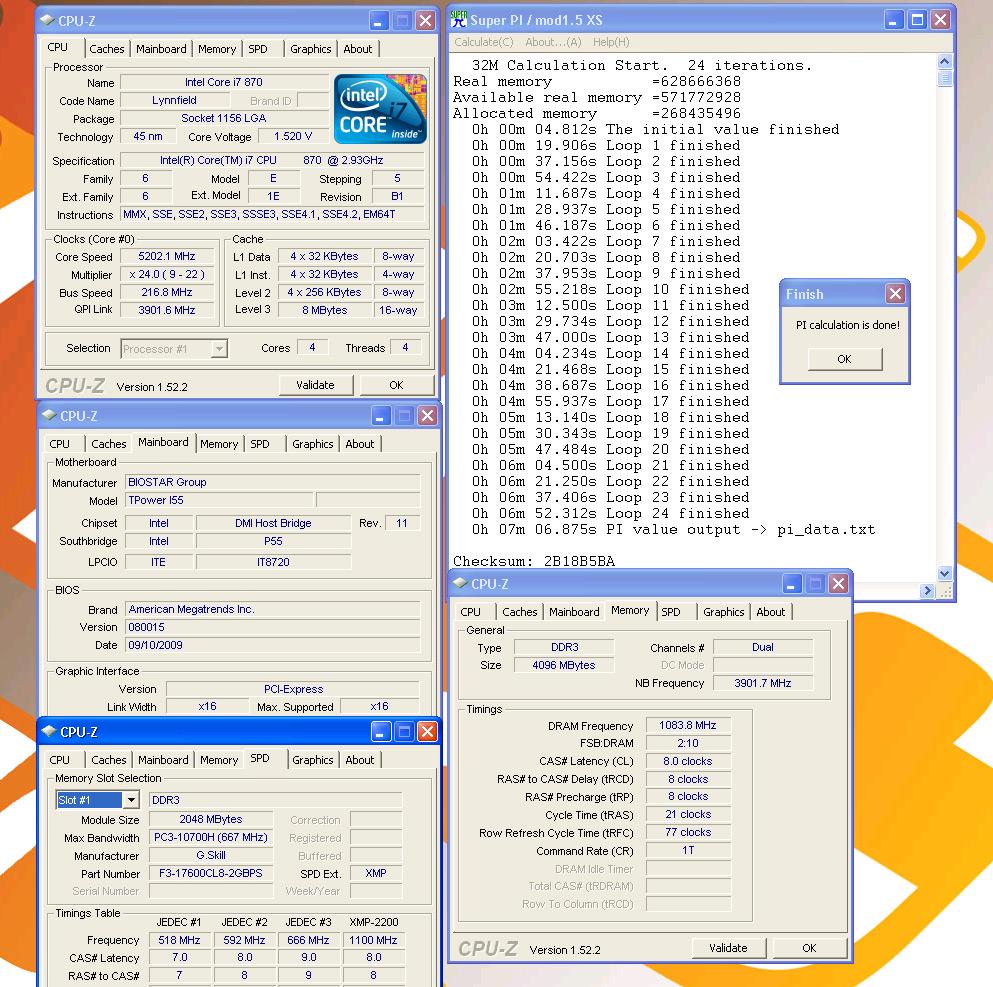This screenshot has width=993, height=987.
Task: Select CPU tab in Memory CPU-Z window
Action: pos(470,612)
